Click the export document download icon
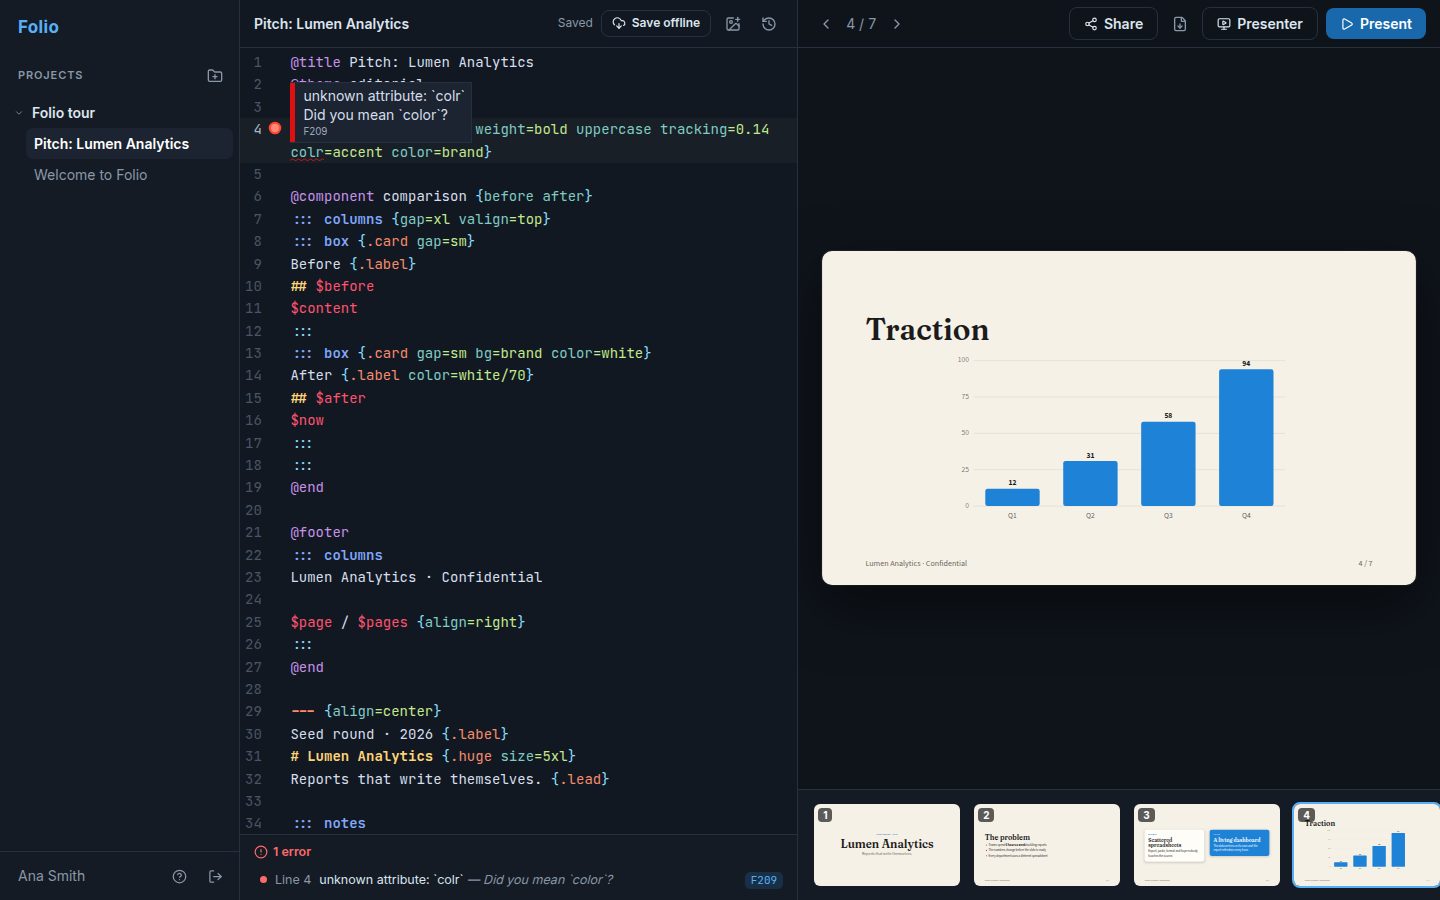1440x900 pixels. coord(1180,24)
